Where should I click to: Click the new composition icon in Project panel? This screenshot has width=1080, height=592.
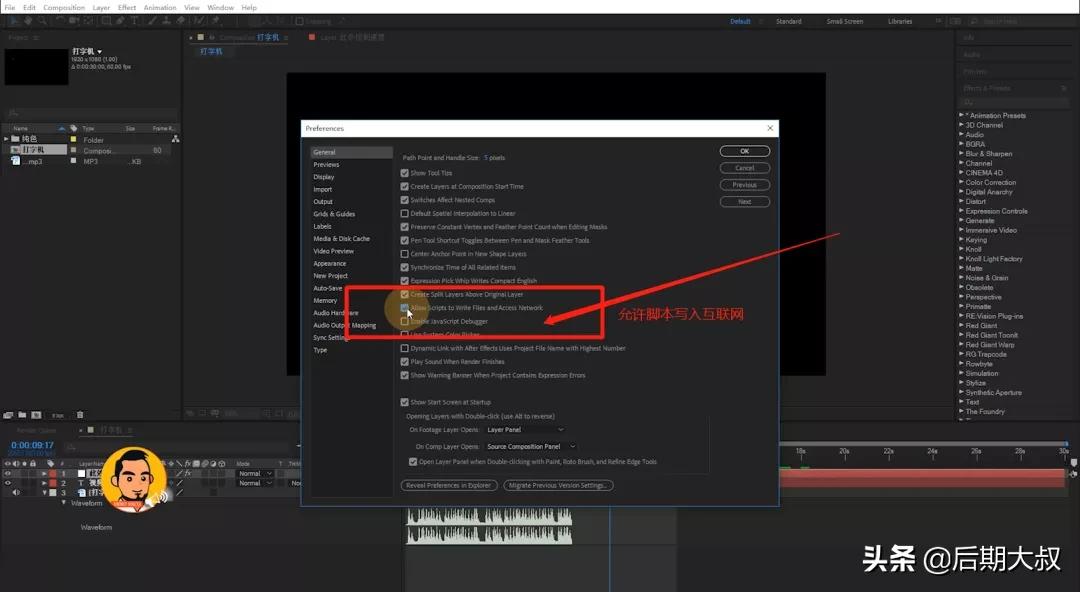pos(37,415)
